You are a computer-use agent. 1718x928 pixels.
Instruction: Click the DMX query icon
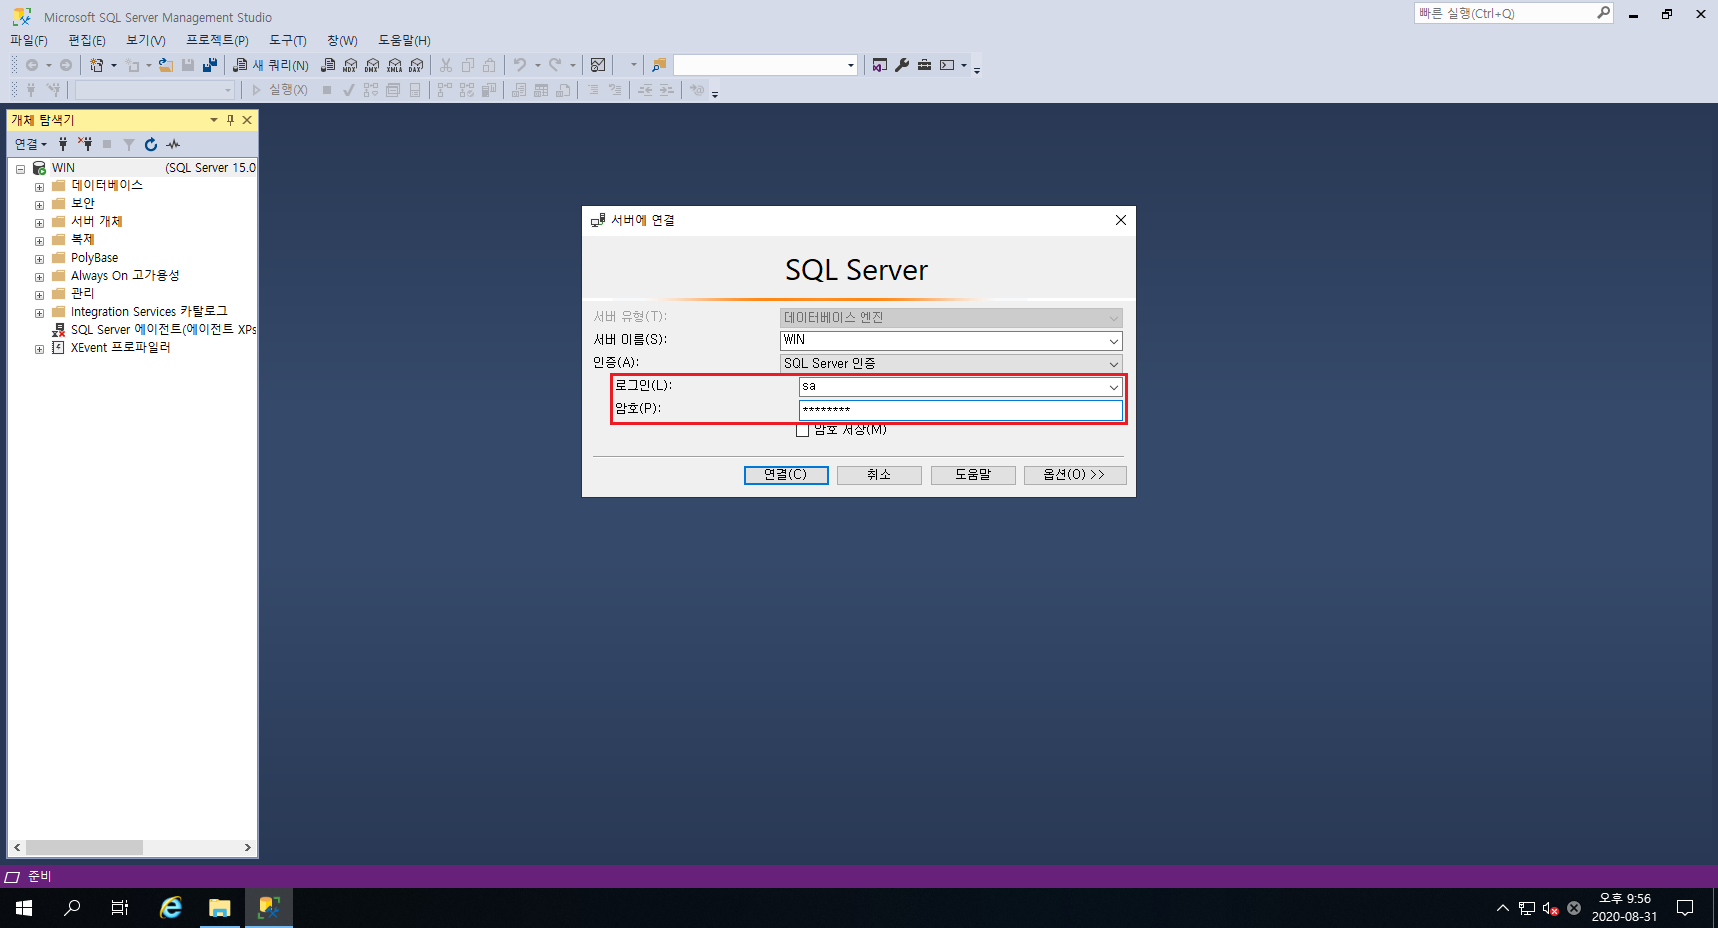[372, 65]
